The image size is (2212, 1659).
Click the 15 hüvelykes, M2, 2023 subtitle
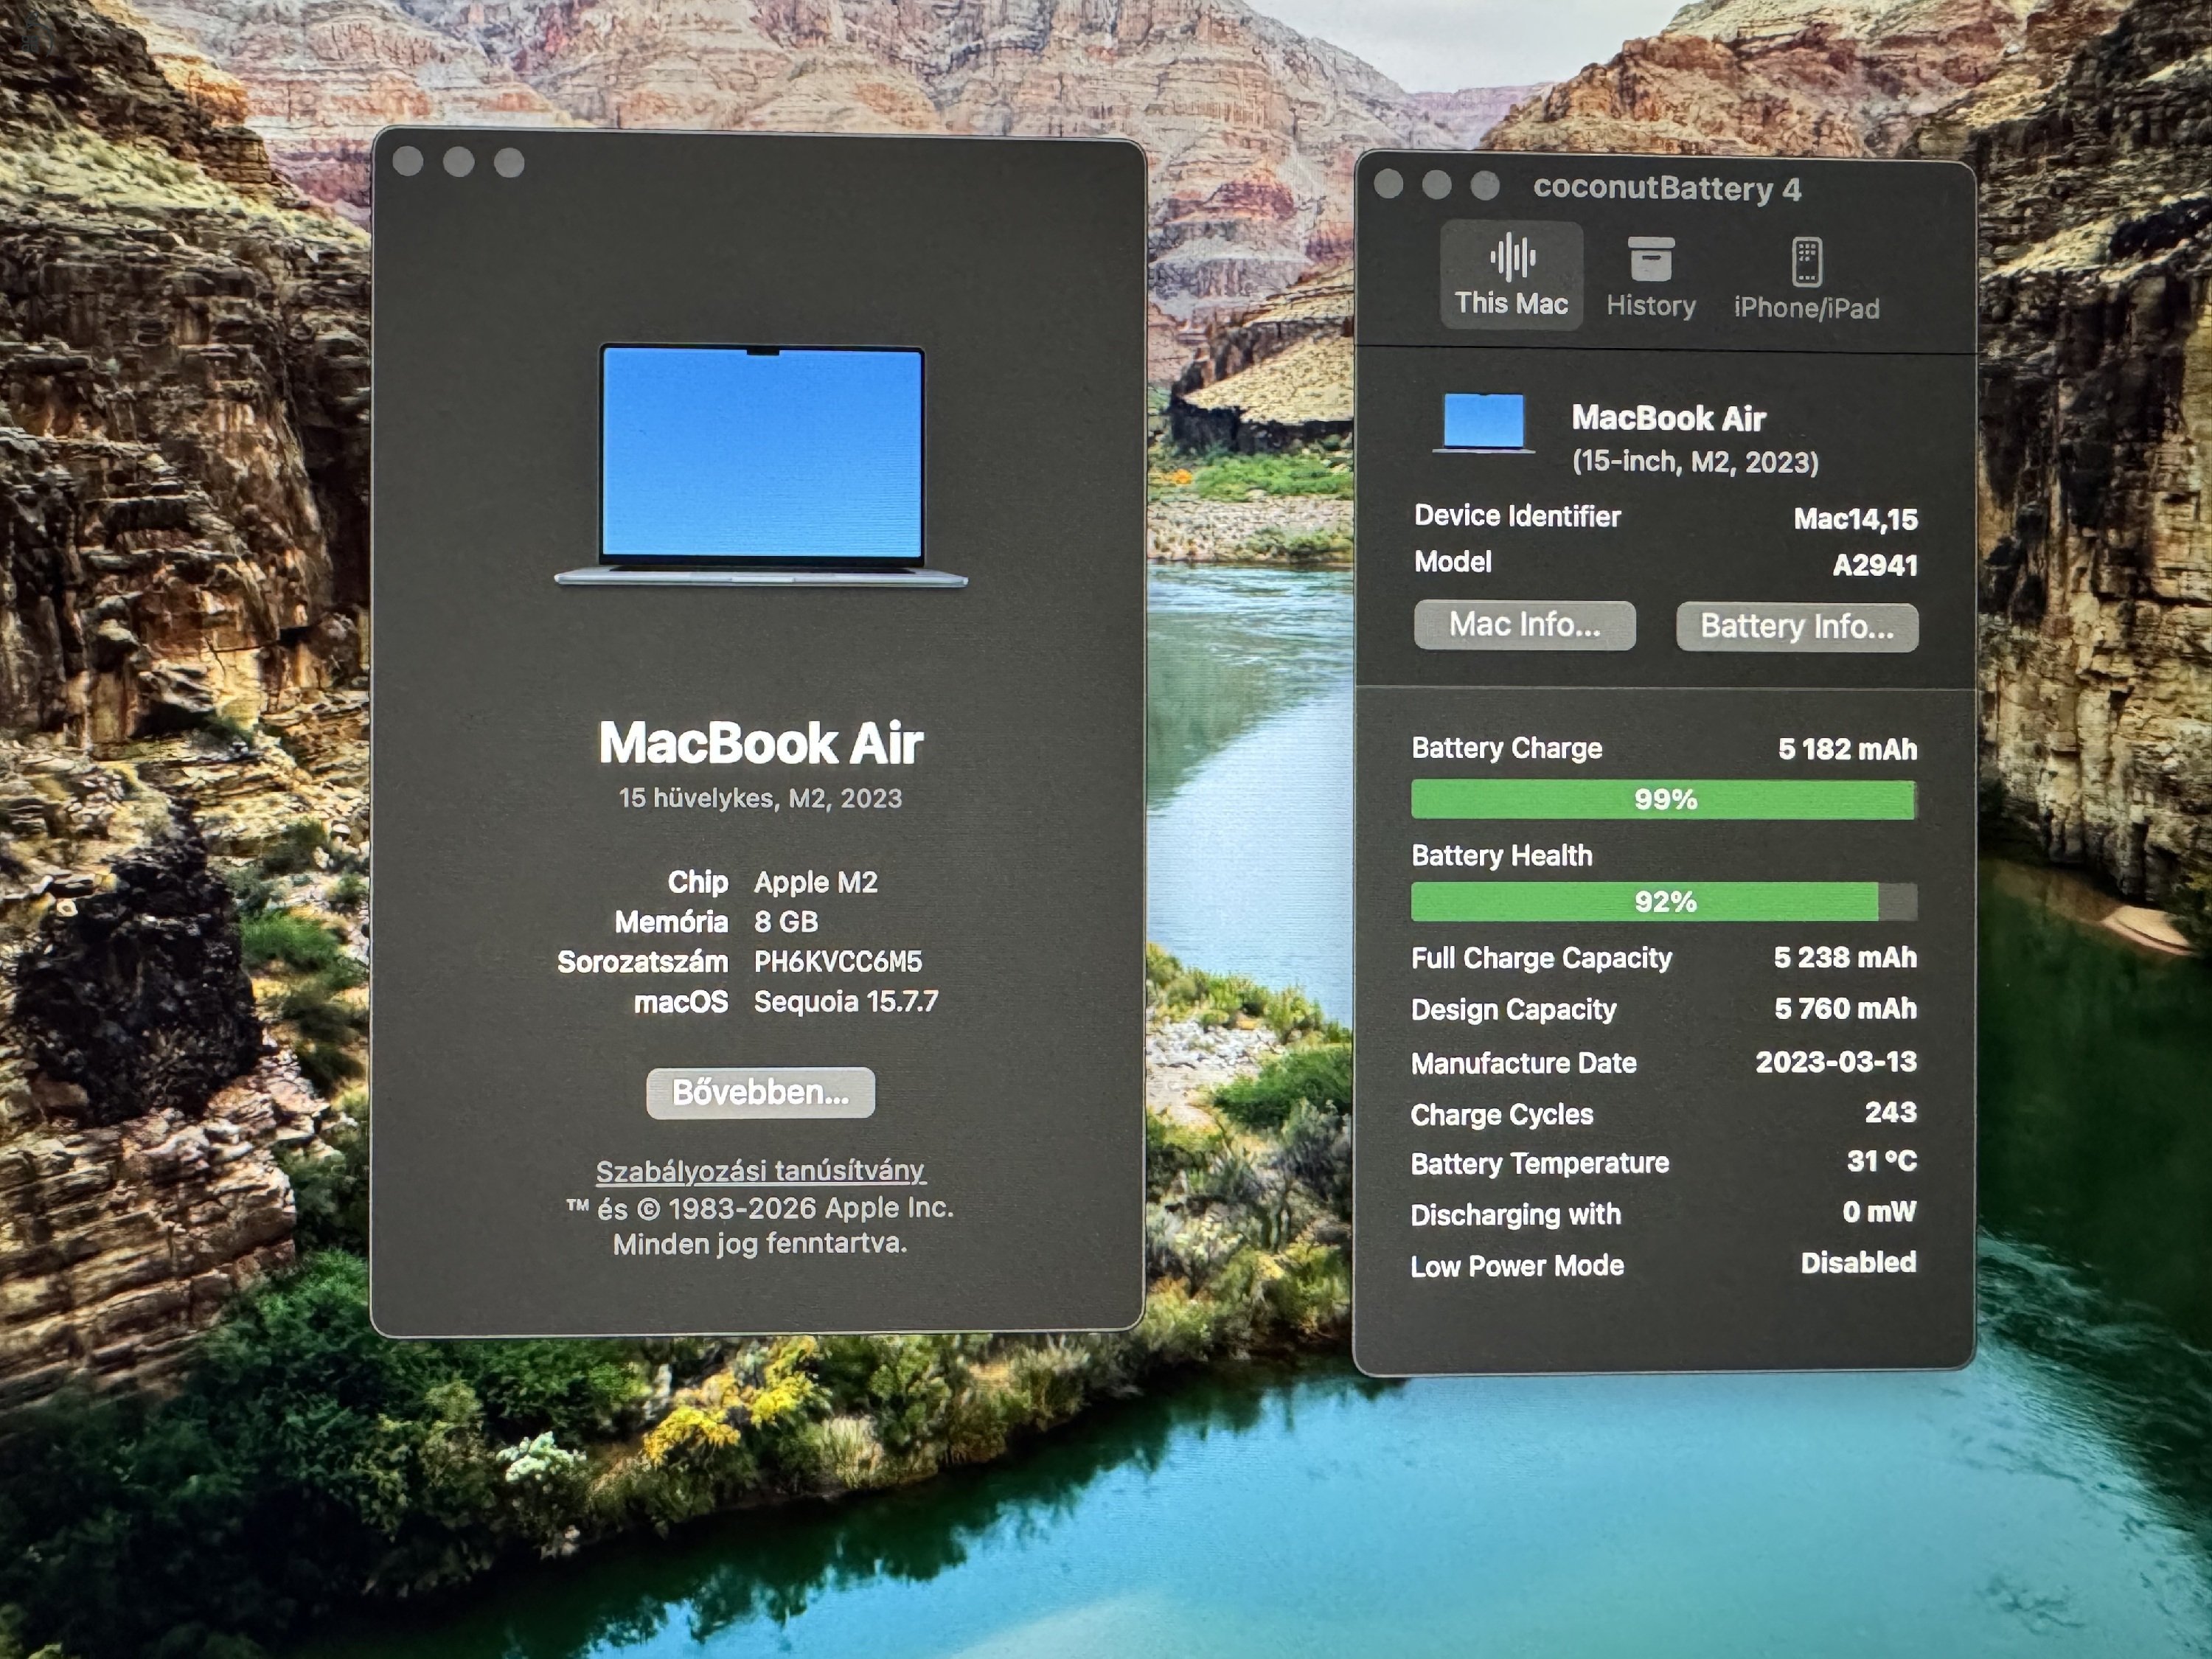pos(760,798)
